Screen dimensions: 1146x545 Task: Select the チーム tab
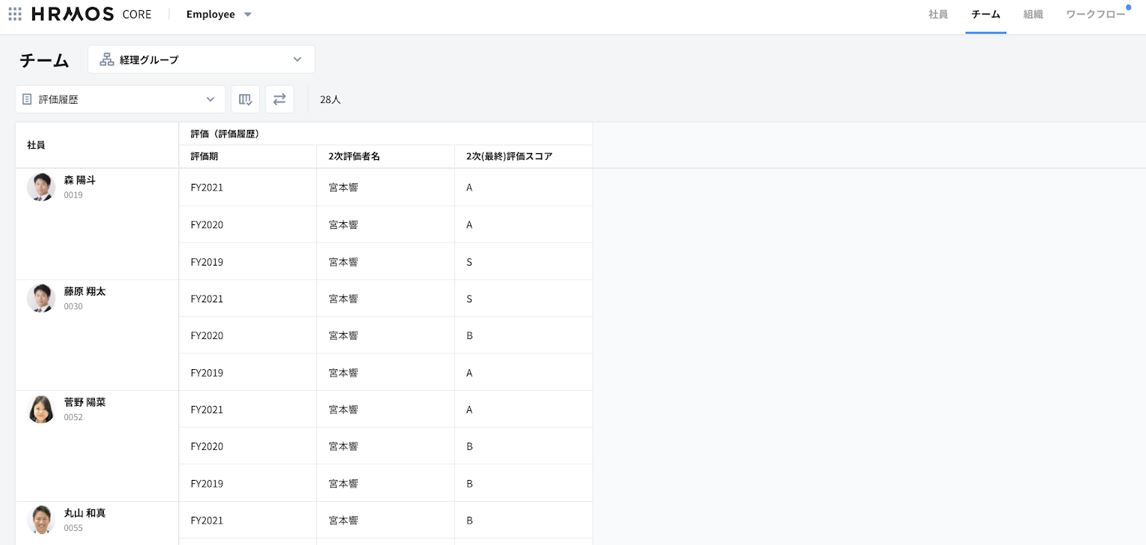click(x=985, y=14)
